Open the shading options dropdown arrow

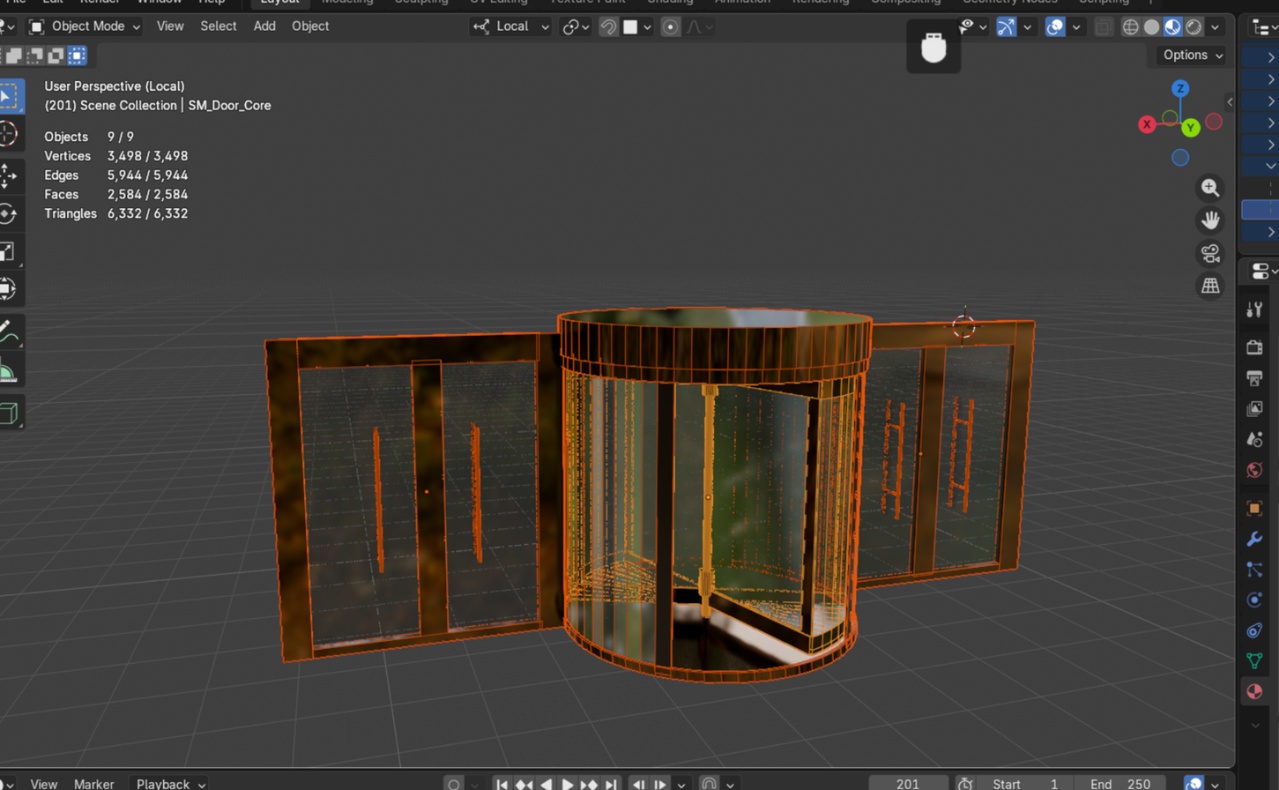pos(1215,27)
